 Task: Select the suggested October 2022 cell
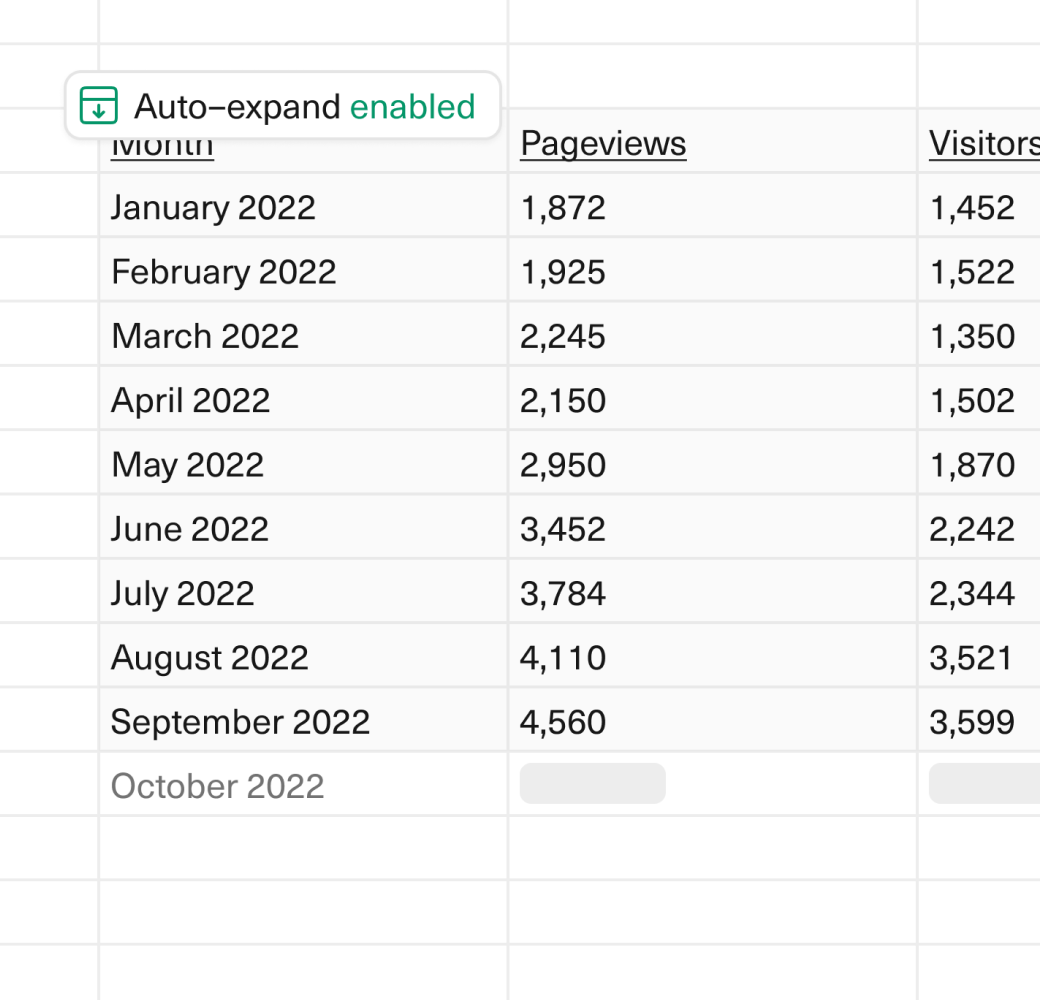click(217, 786)
